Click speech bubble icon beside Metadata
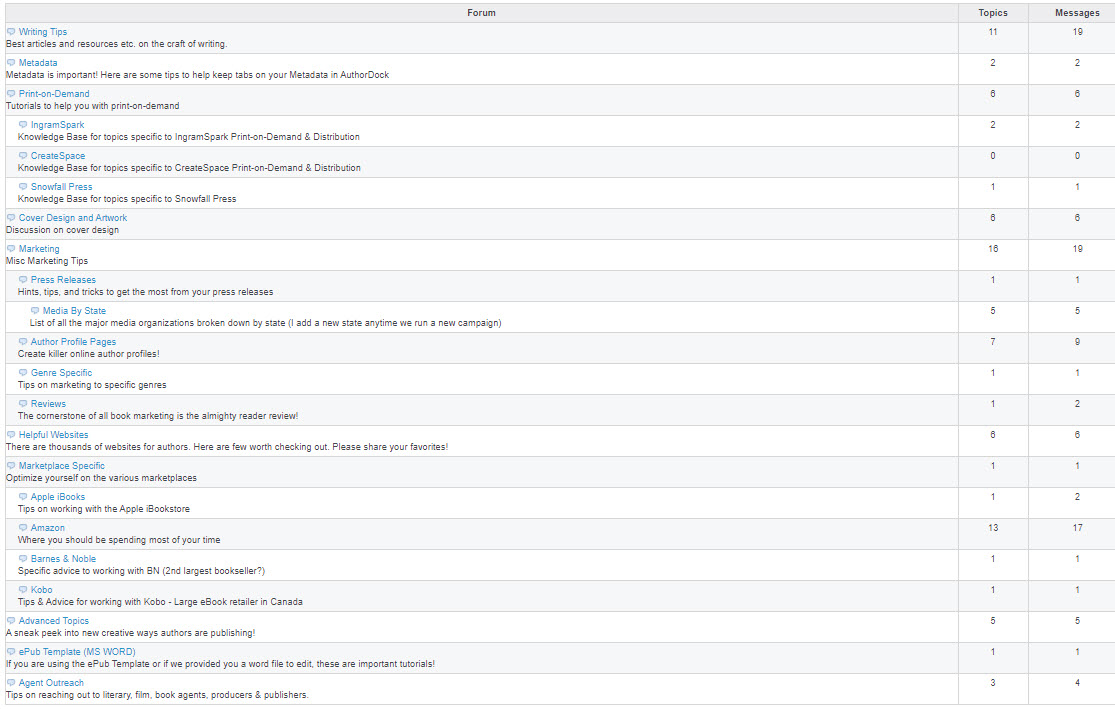Image resolution: width=1115 pixels, height=709 pixels. (x=11, y=63)
